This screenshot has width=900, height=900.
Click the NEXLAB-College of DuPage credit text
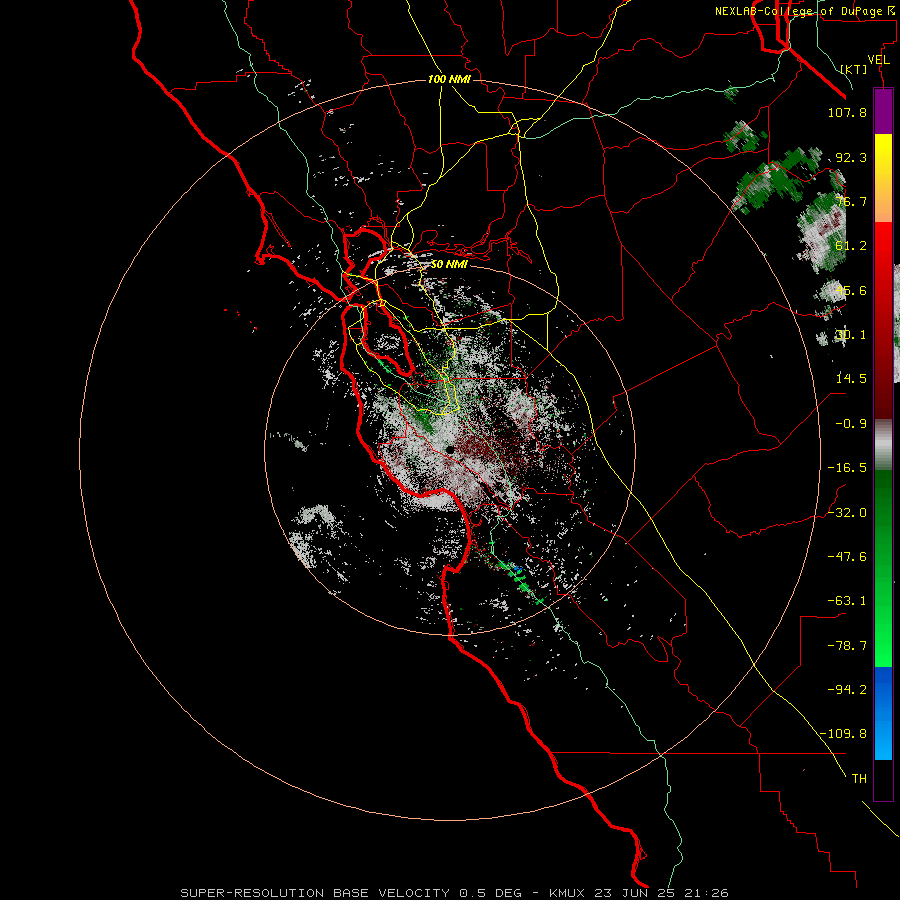[807, 11]
